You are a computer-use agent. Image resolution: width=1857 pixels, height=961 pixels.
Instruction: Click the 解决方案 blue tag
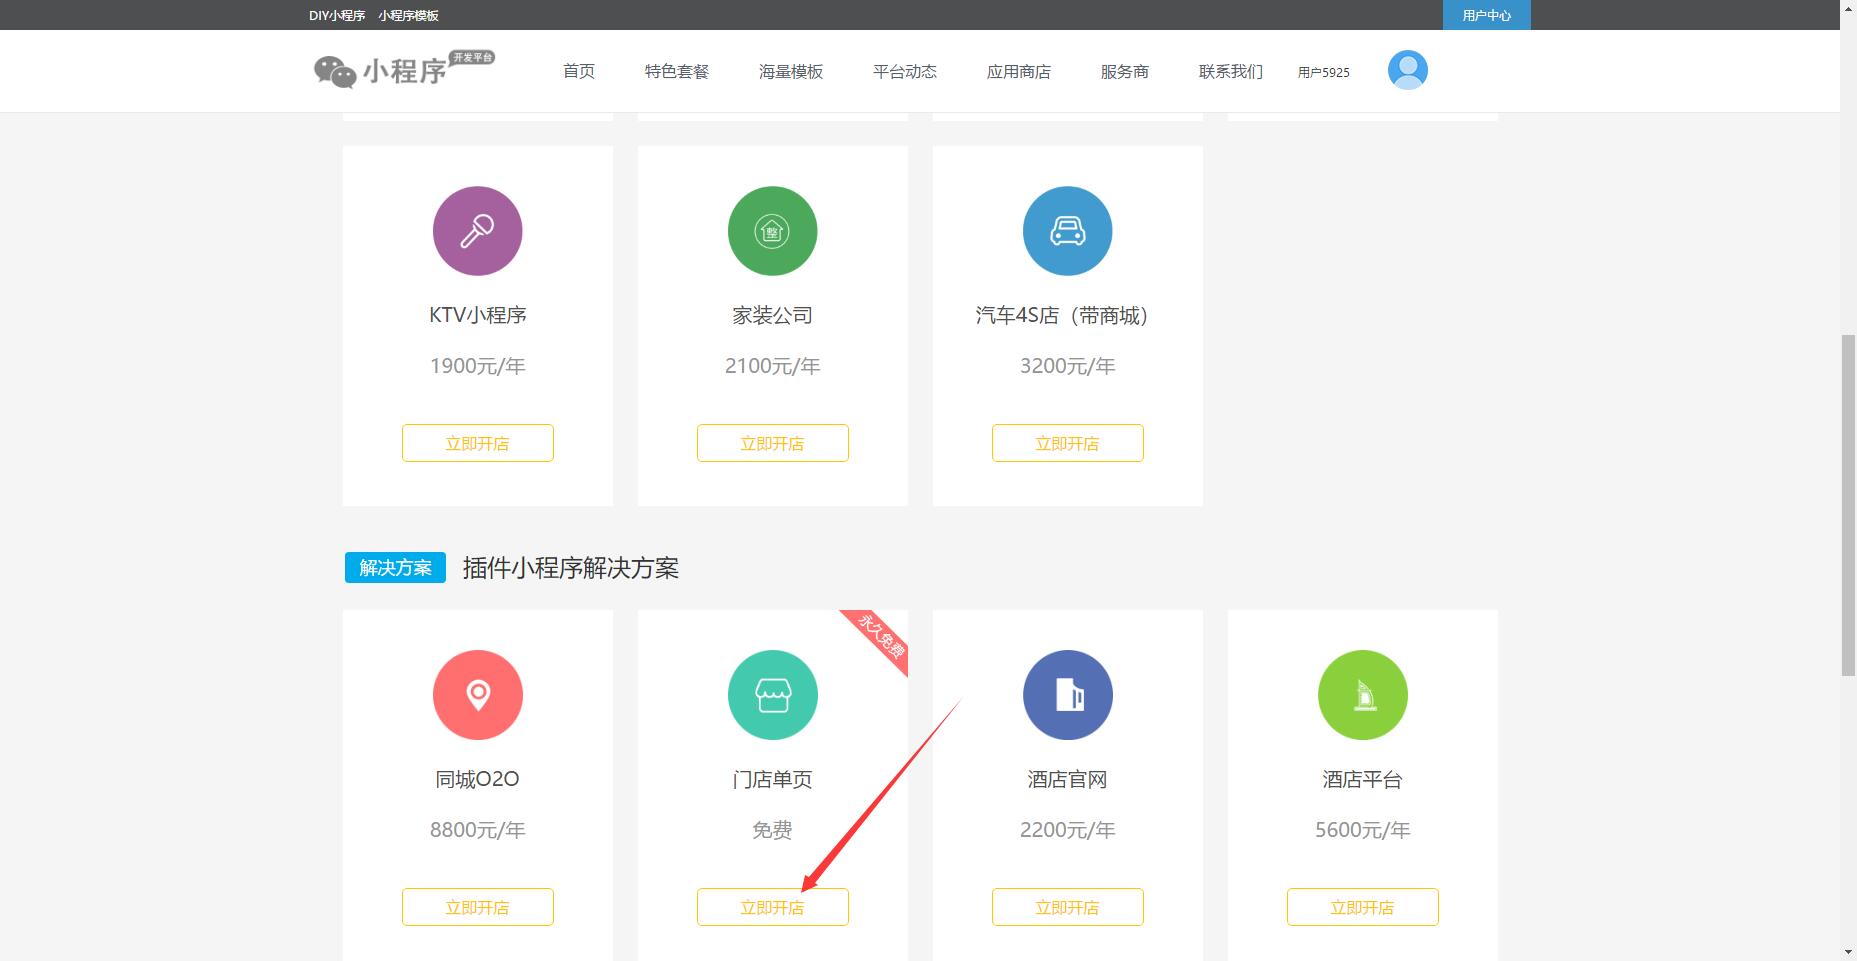tap(395, 567)
